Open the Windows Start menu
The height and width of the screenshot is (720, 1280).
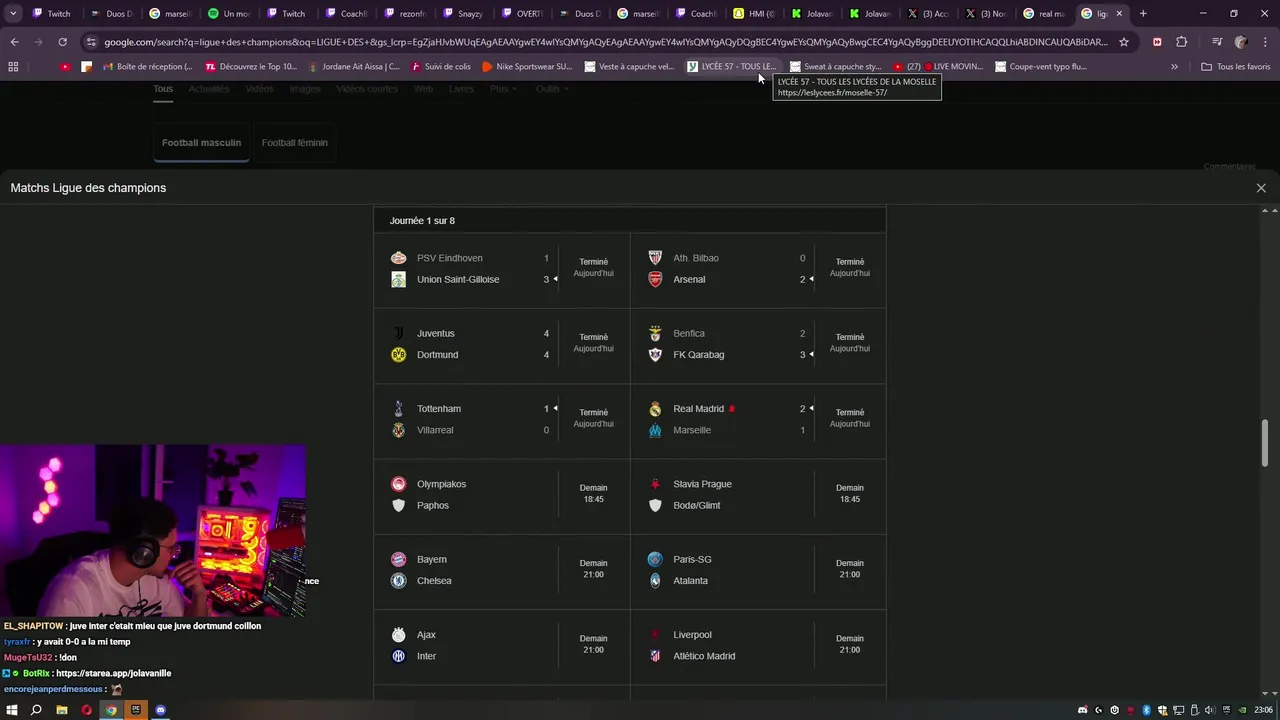pyautogui.click(x=12, y=710)
